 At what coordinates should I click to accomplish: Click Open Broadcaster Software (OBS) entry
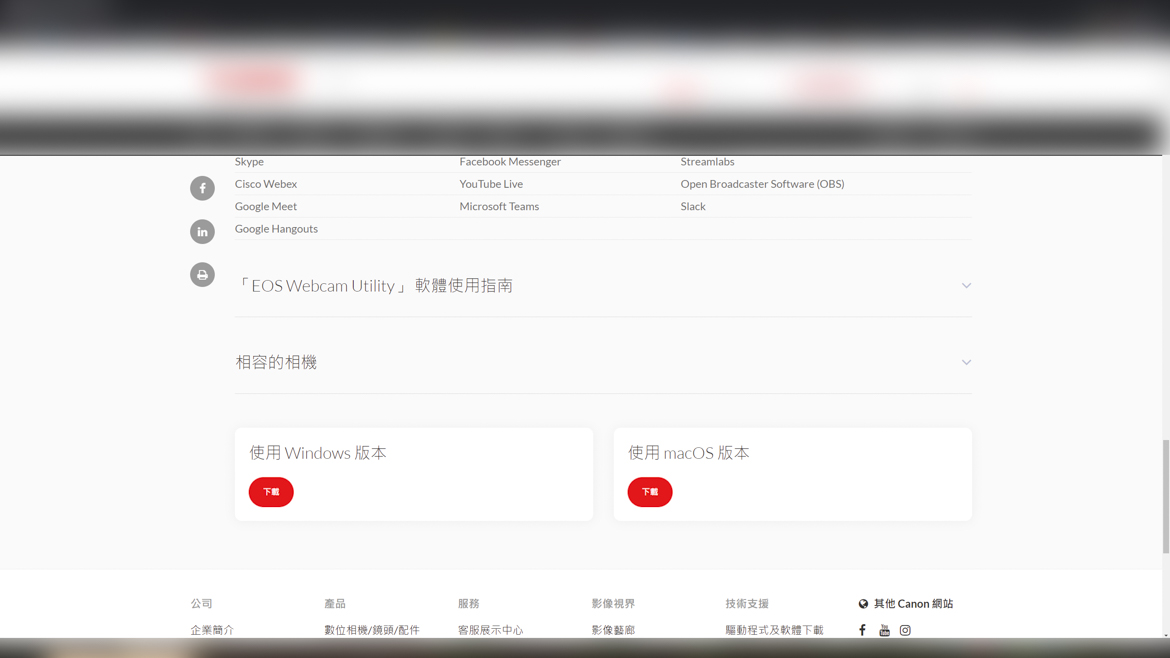click(x=763, y=184)
